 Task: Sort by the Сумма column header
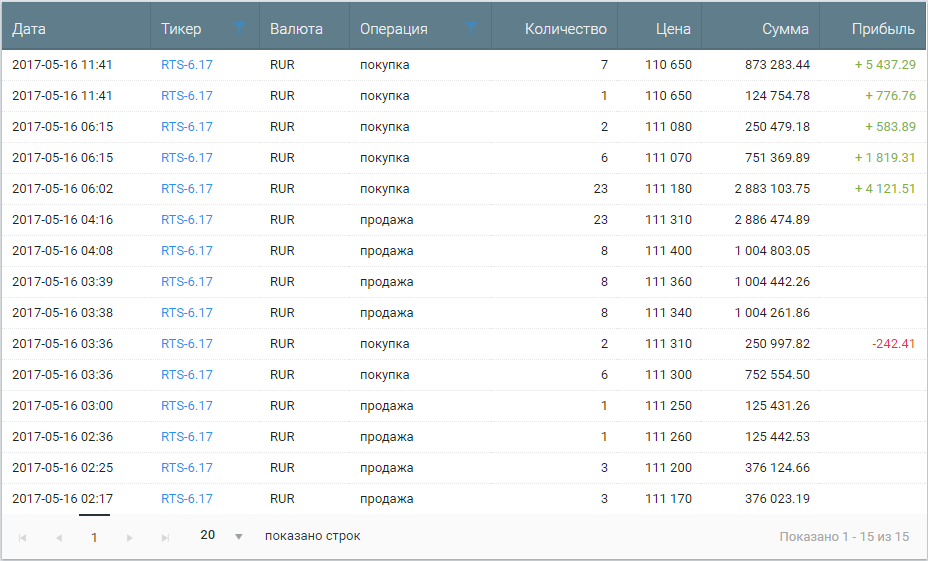(x=785, y=28)
